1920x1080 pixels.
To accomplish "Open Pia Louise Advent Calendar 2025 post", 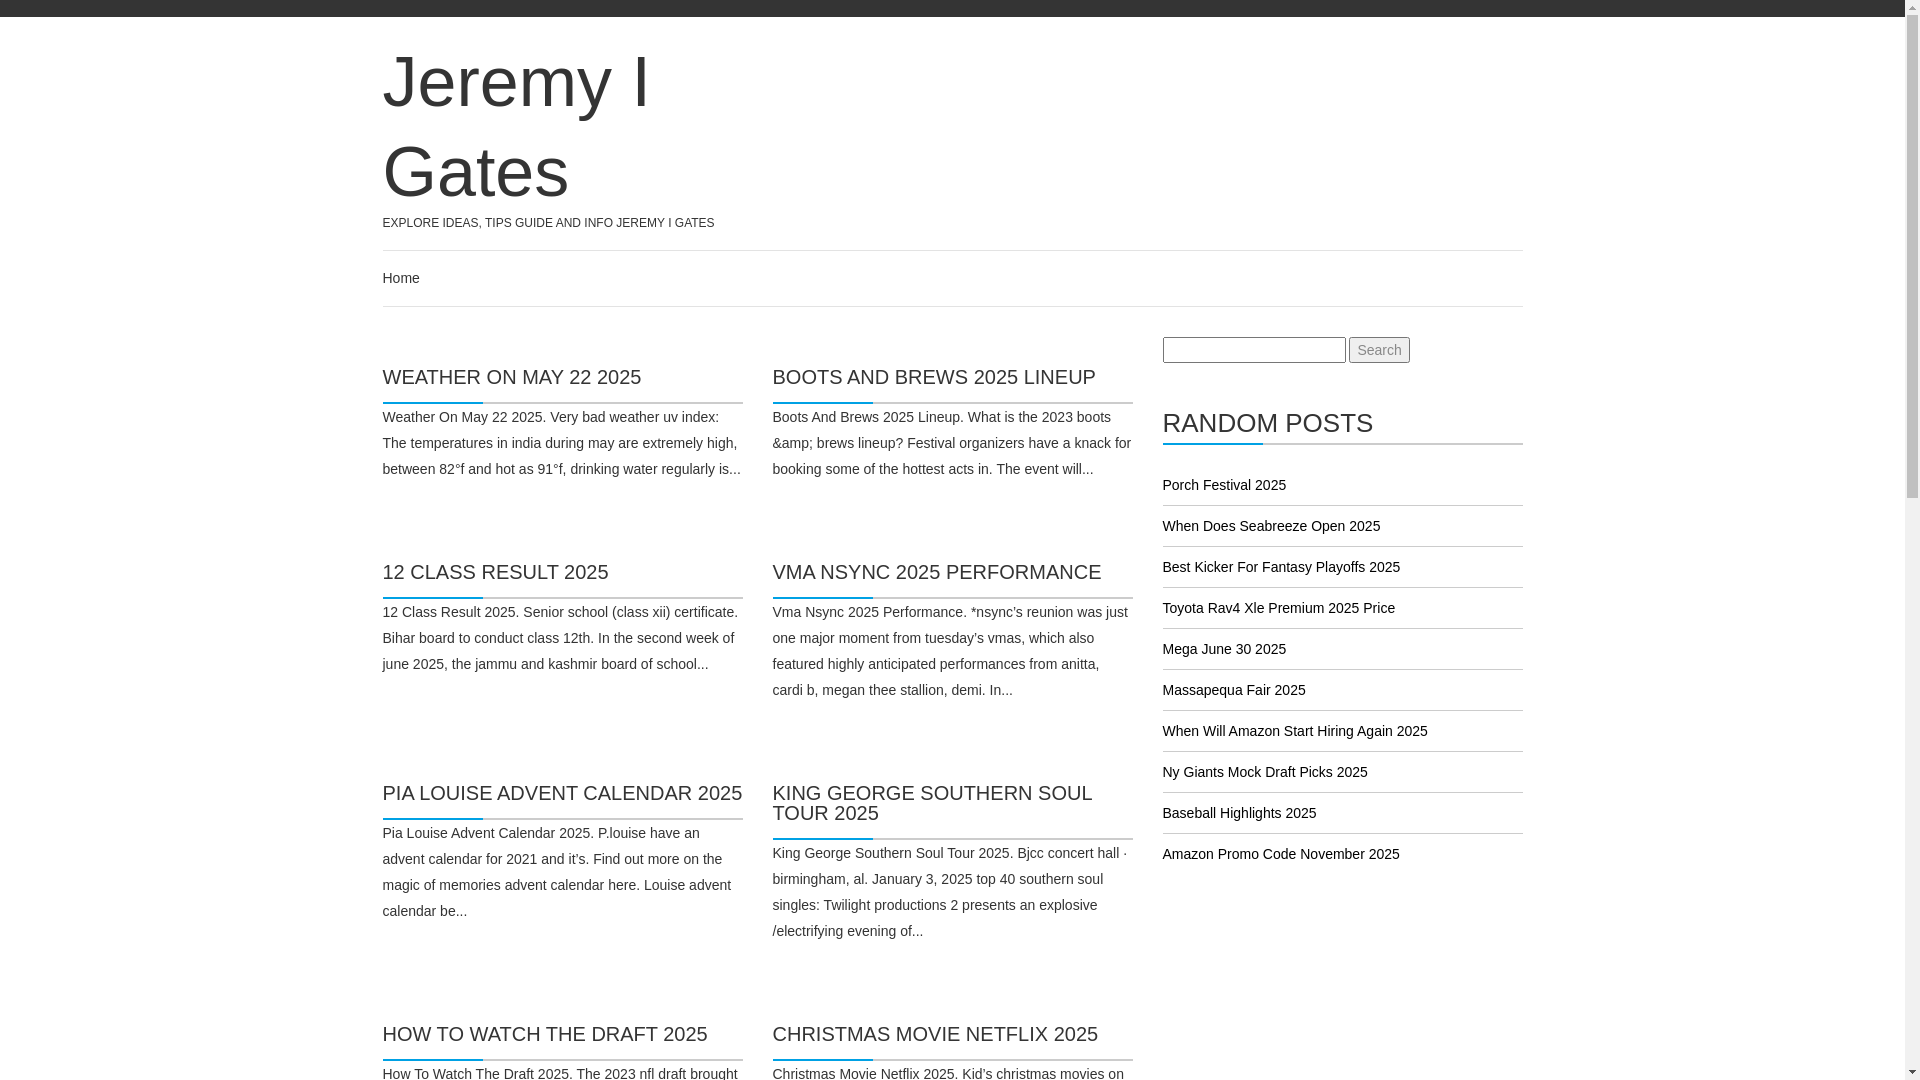I will (x=562, y=793).
